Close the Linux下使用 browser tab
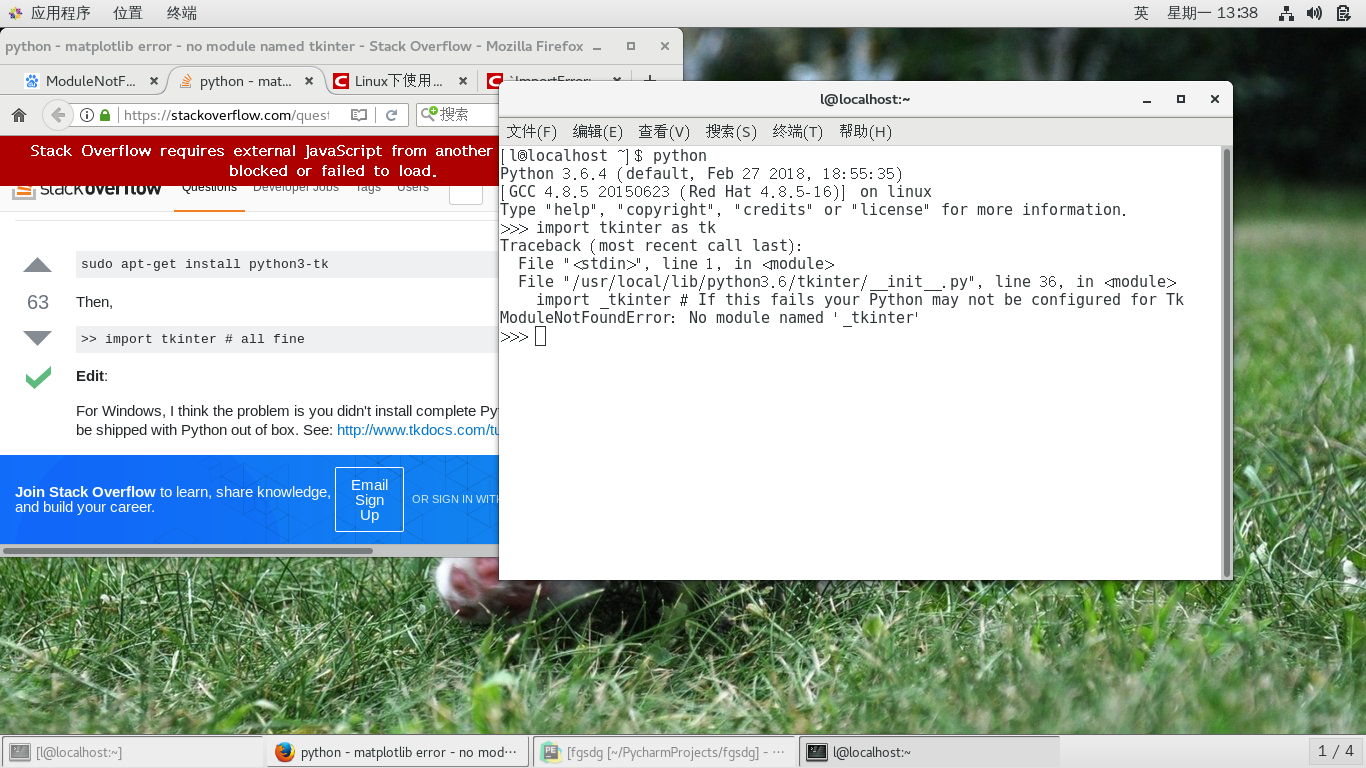This screenshot has height=768, width=1366. pyautogui.click(x=462, y=81)
